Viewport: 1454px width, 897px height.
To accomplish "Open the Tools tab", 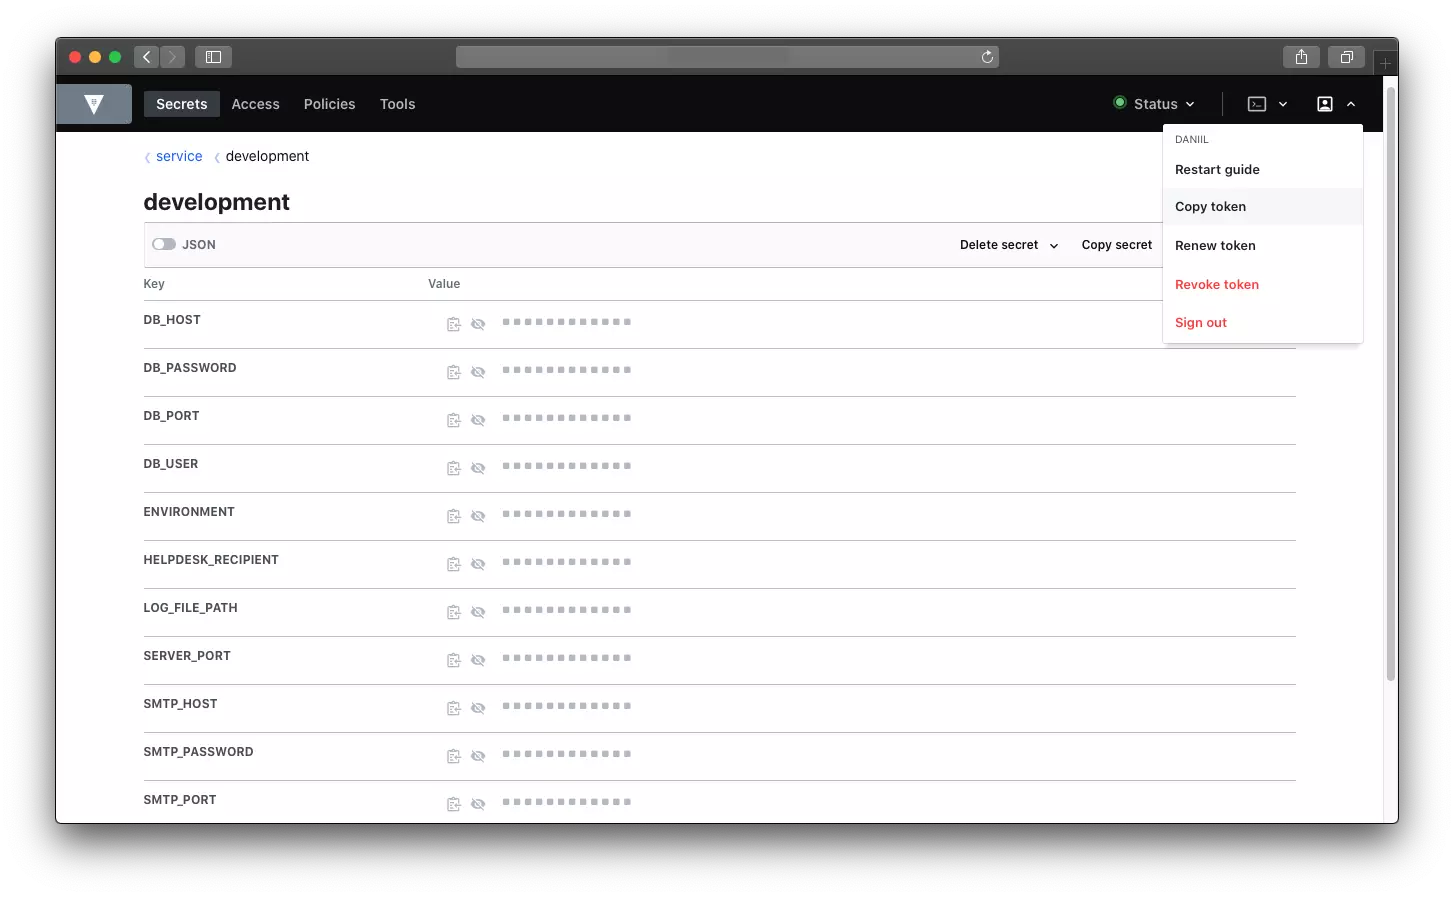I will point(397,104).
